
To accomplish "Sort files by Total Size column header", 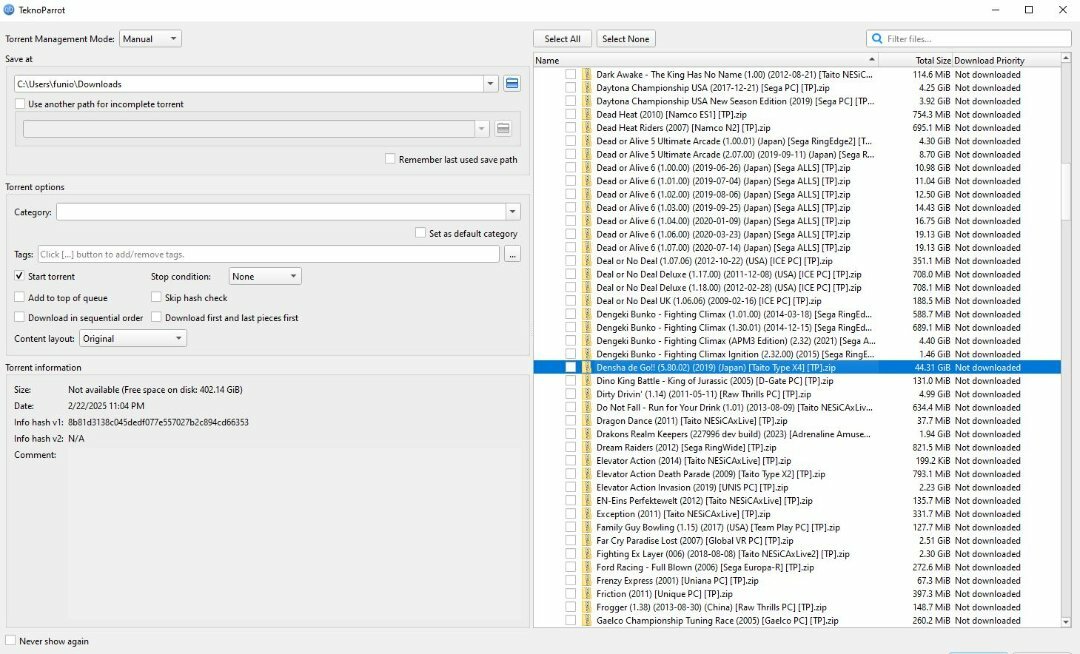I will coord(915,60).
